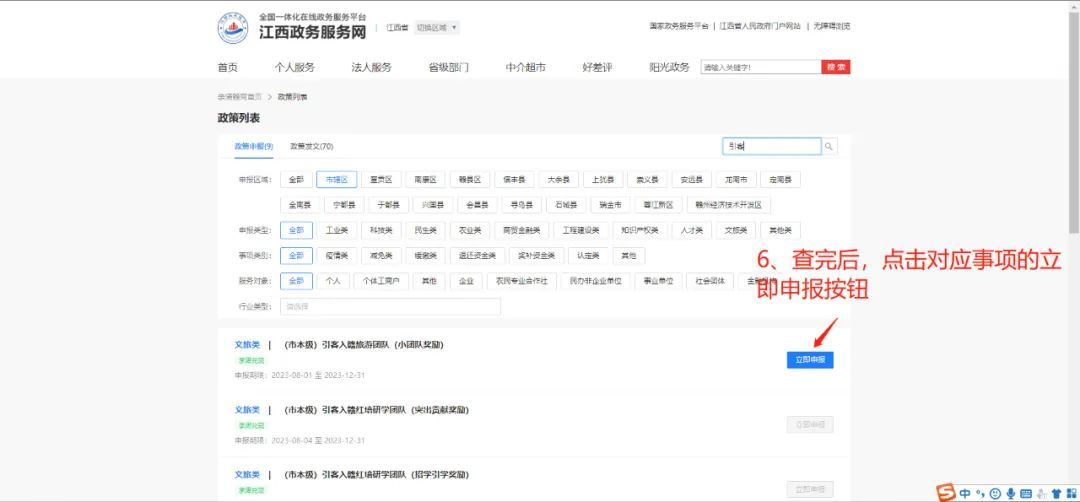Switch to the 政策发文(70) tab
Image resolution: width=1080 pixels, height=502 pixels.
click(311, 147)
